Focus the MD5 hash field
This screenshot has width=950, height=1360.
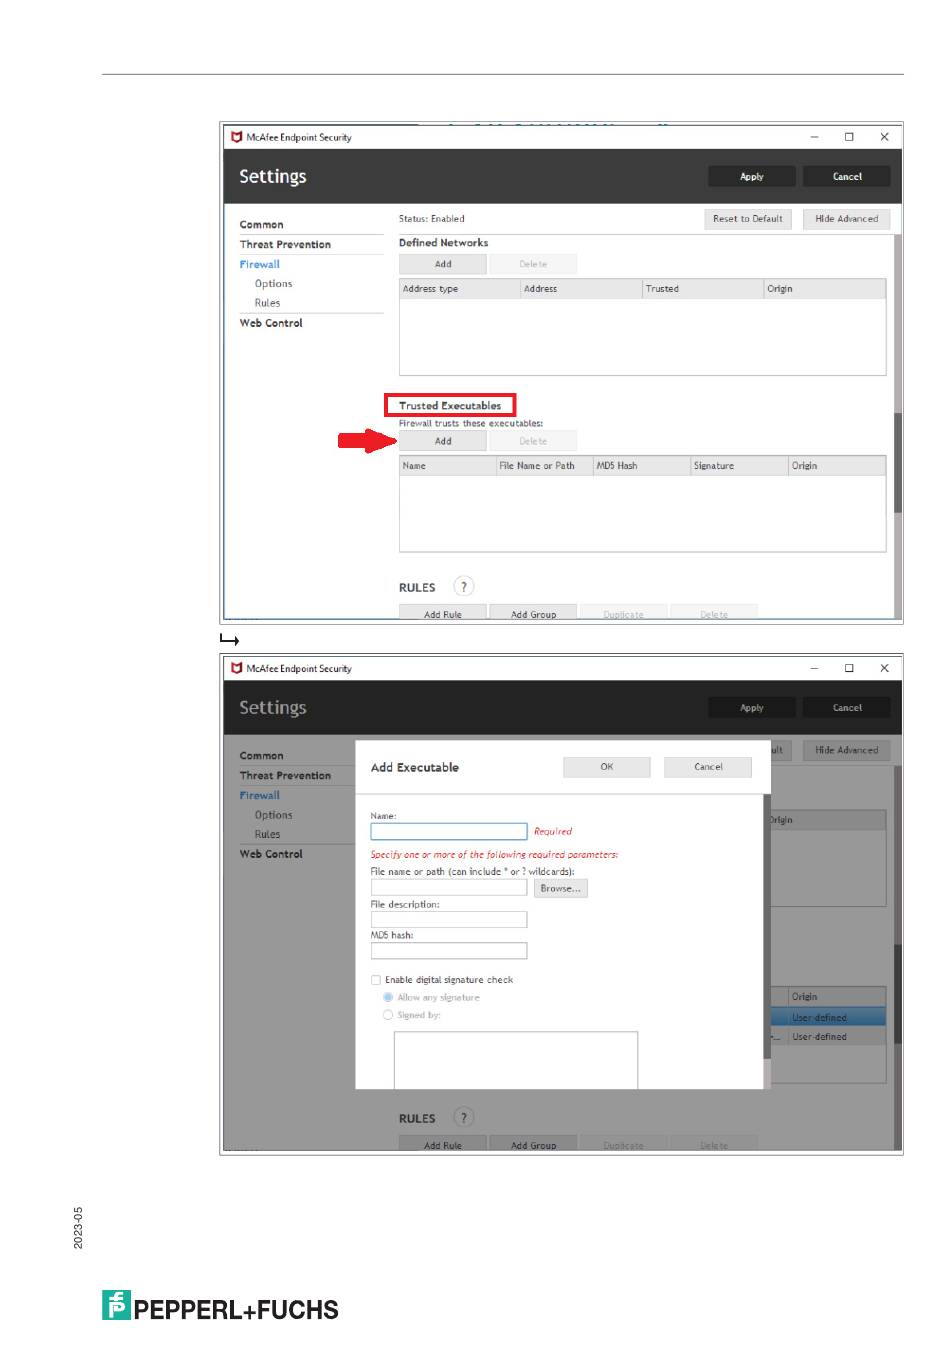[449, 951]
